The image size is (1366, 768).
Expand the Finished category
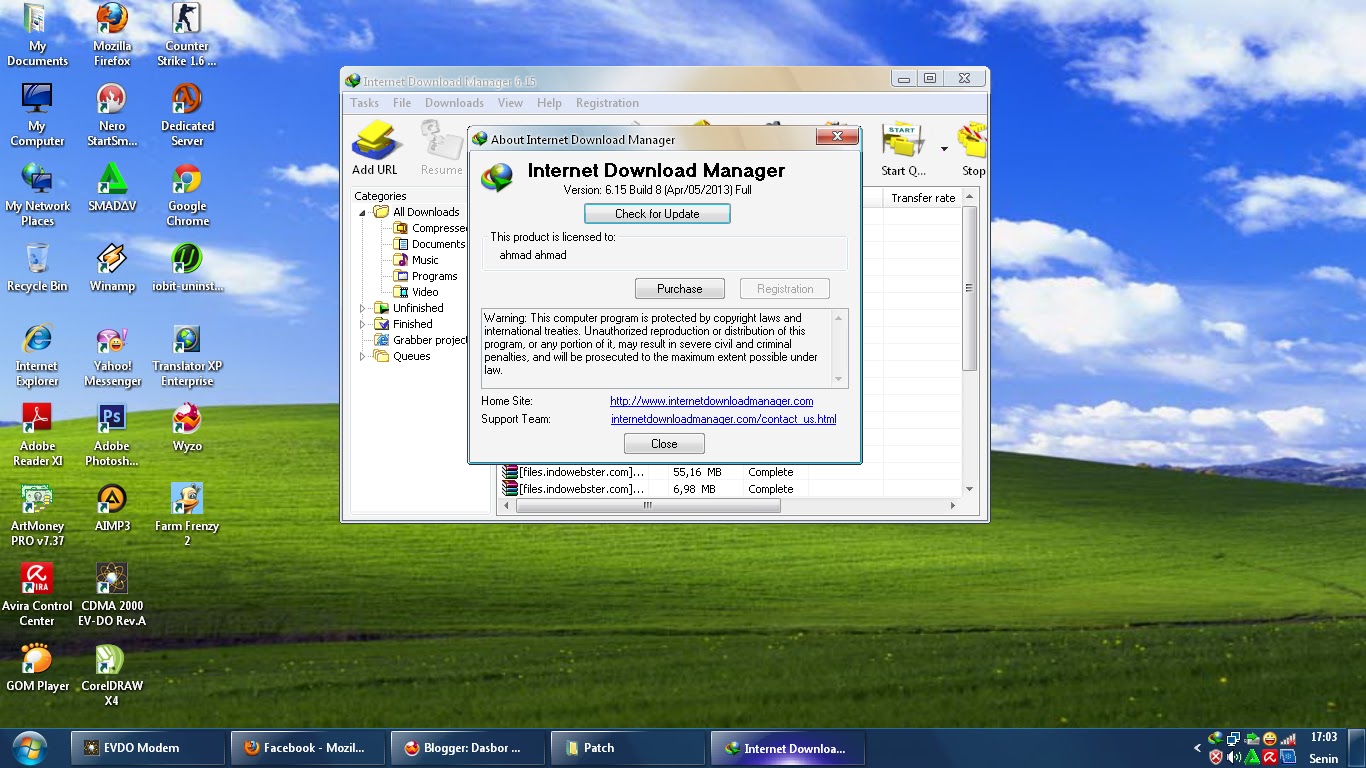pos(363,324)
